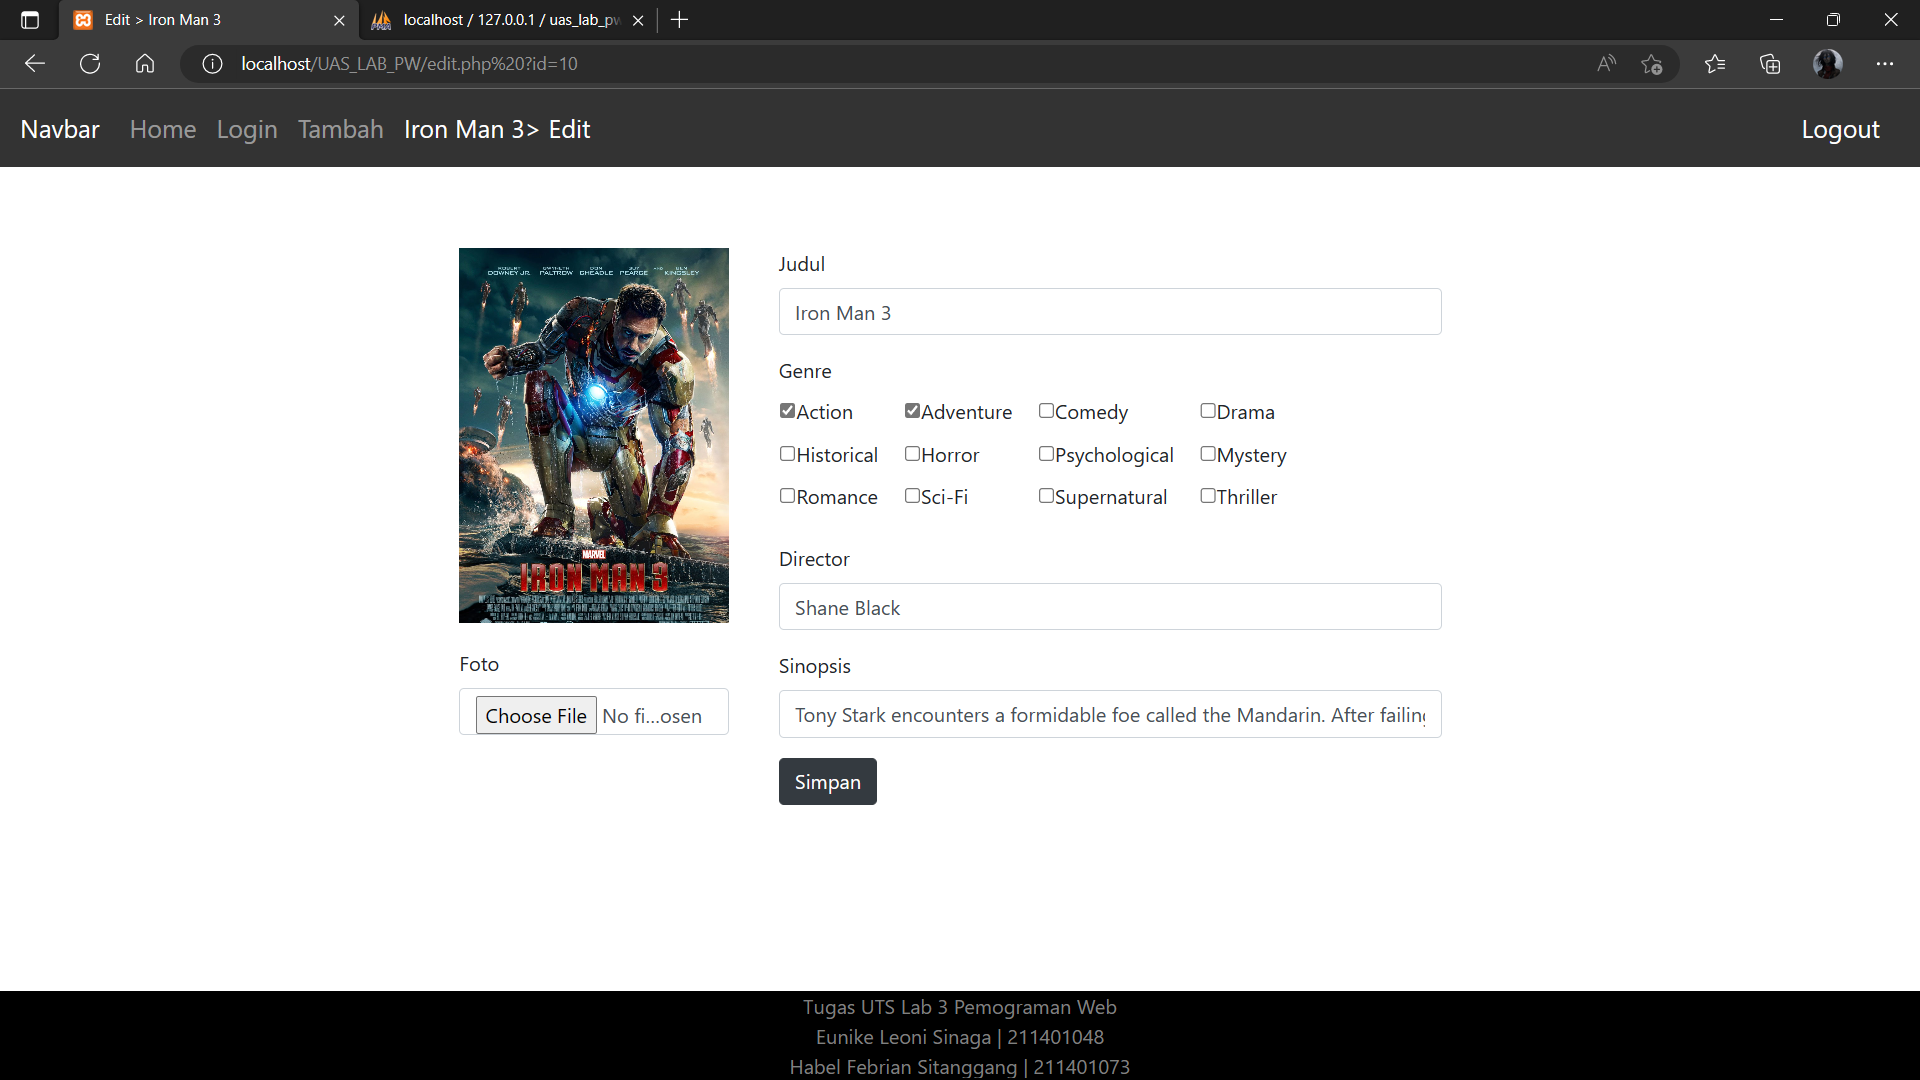Go to the Tambah navbar link
1920x1080 pixels.
[x=340, y=130]
